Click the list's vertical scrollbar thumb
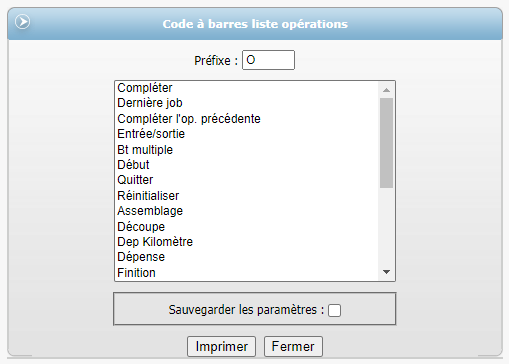This screenshot has width=509, height=364. [x=386, y=143]
